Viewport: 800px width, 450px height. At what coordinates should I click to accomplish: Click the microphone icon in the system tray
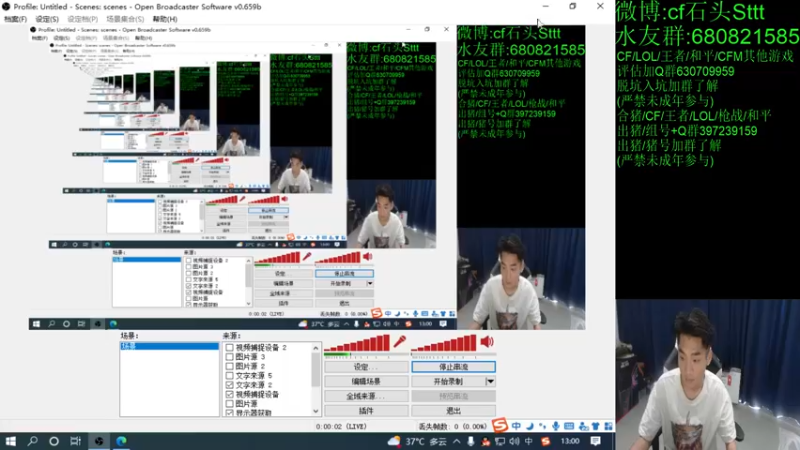pyautogui.click(x=470, y=441)
